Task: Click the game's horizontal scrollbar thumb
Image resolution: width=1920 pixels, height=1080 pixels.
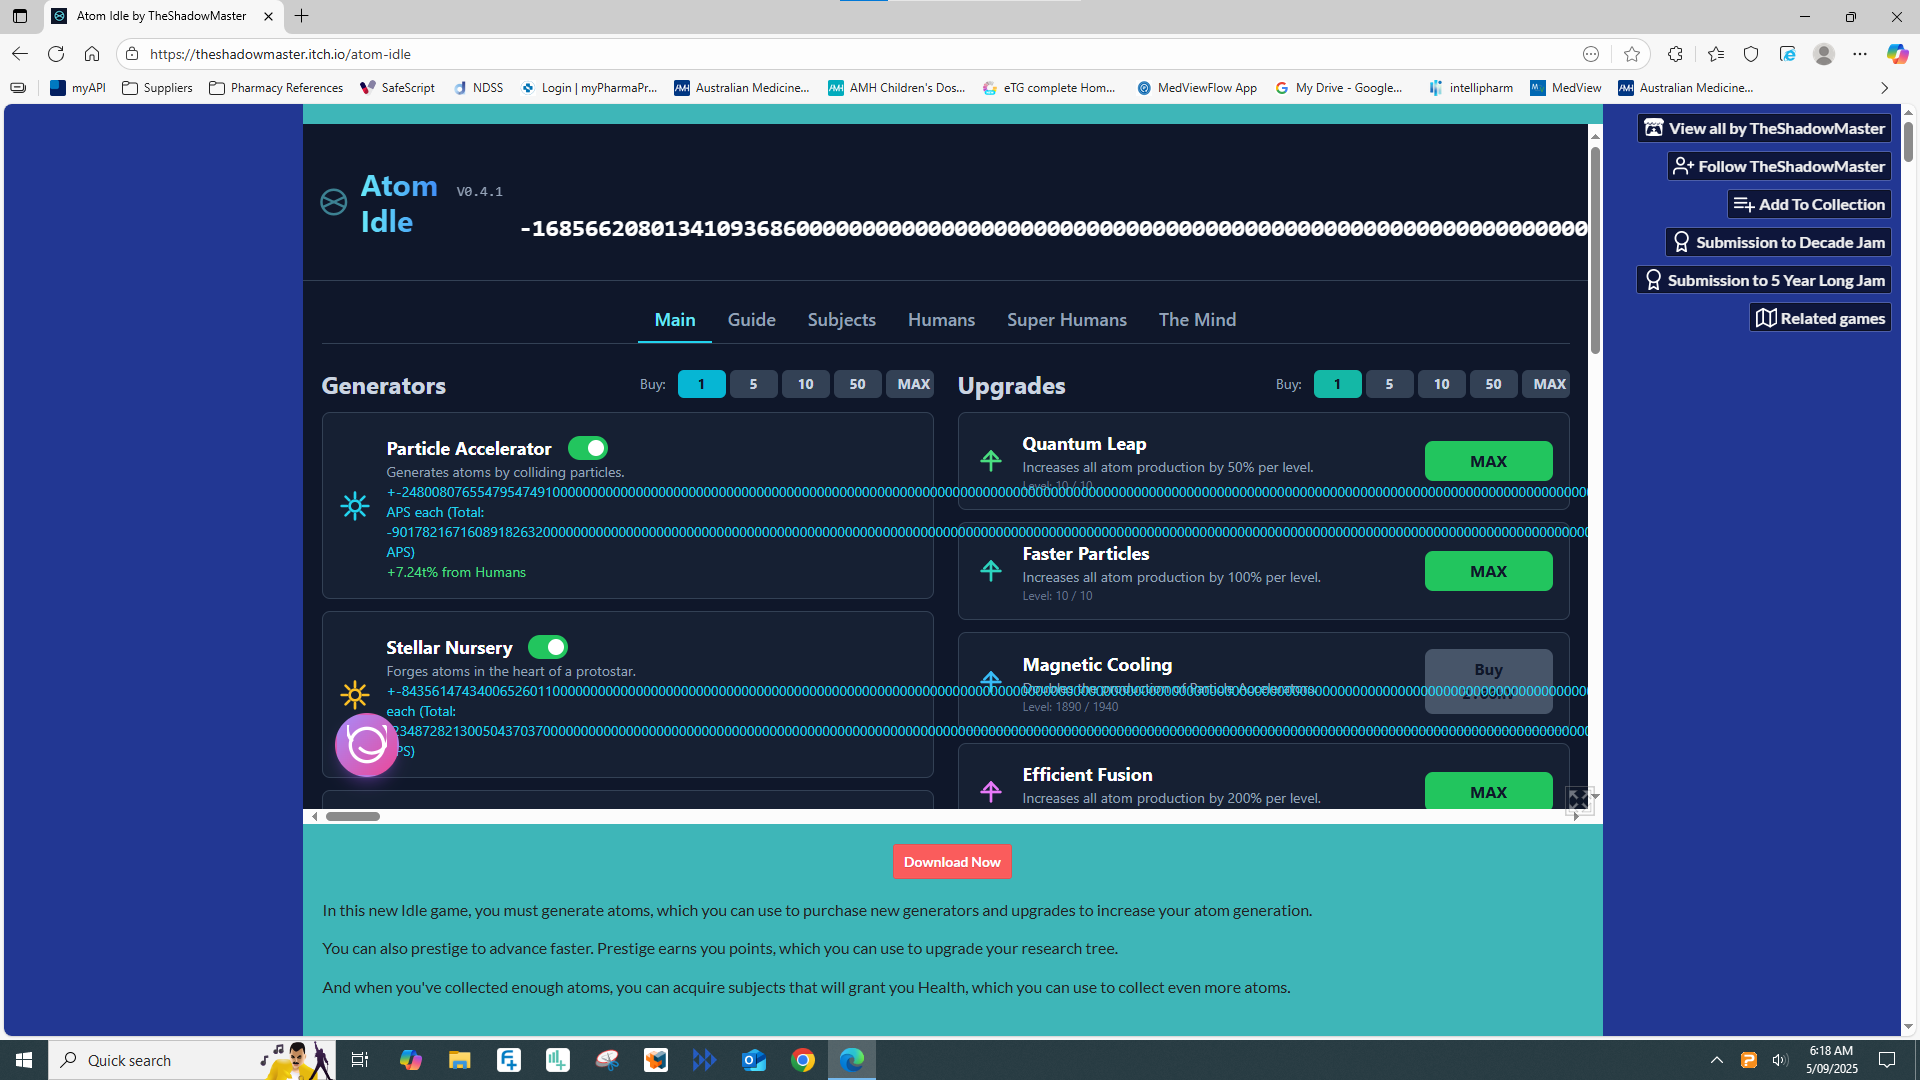Action: (x=353, y=816)
